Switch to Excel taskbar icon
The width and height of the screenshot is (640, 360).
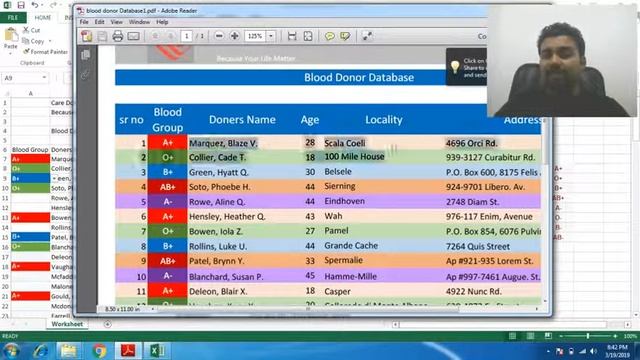[158, 351]
